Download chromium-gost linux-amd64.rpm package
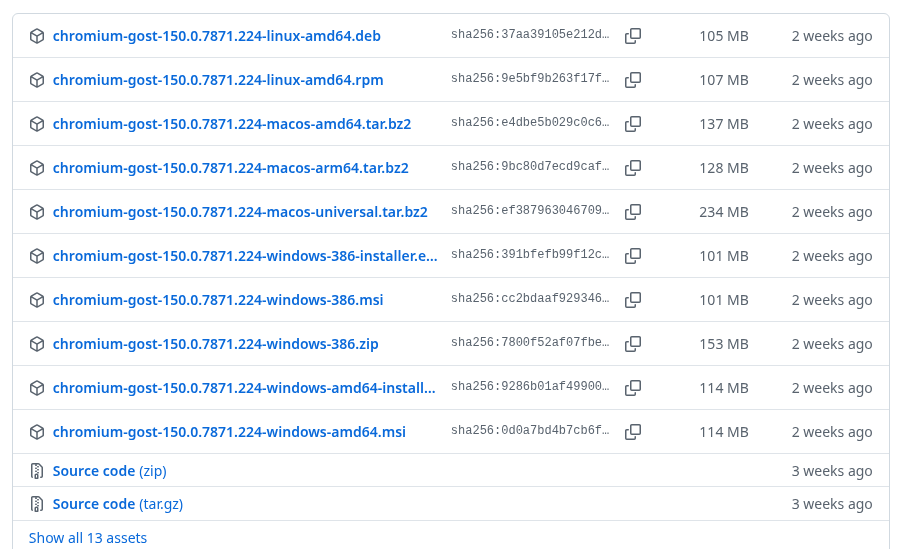The height and width of the screenshot is (549, 906). pos(218,80)
